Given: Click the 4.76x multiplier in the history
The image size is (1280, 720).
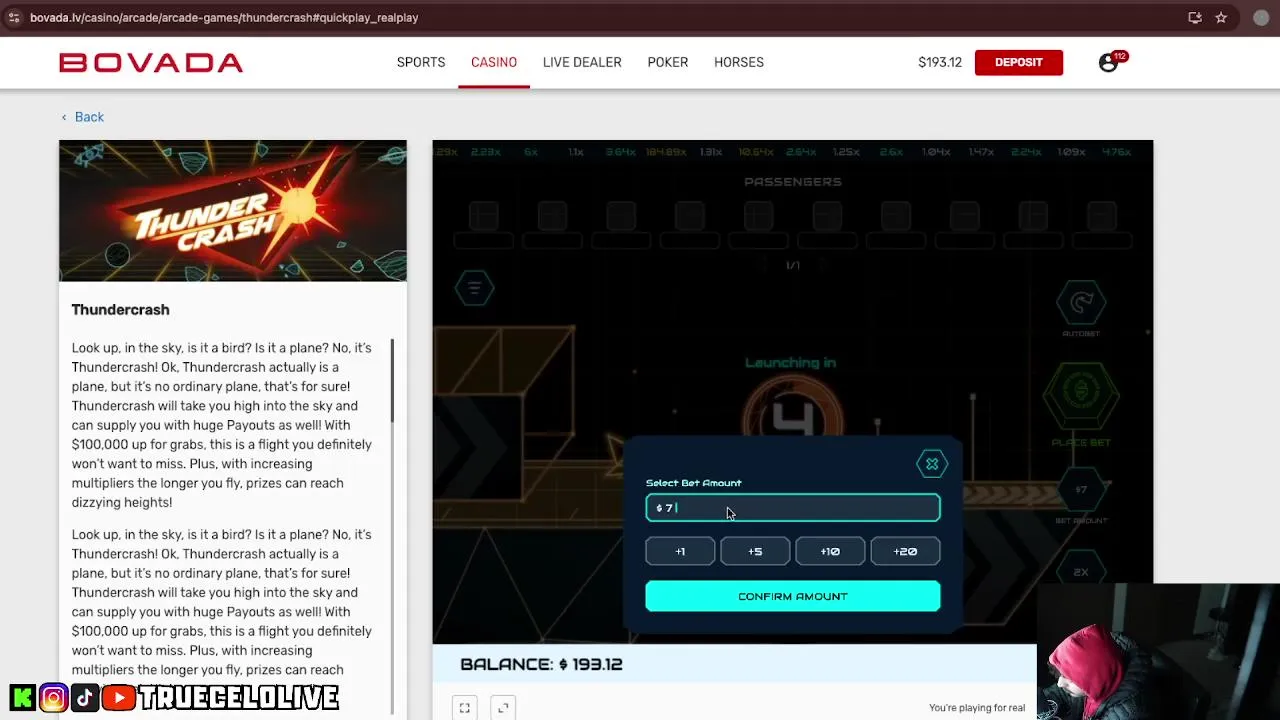Looking at the screenshot, I should [x=1116, y=152].
